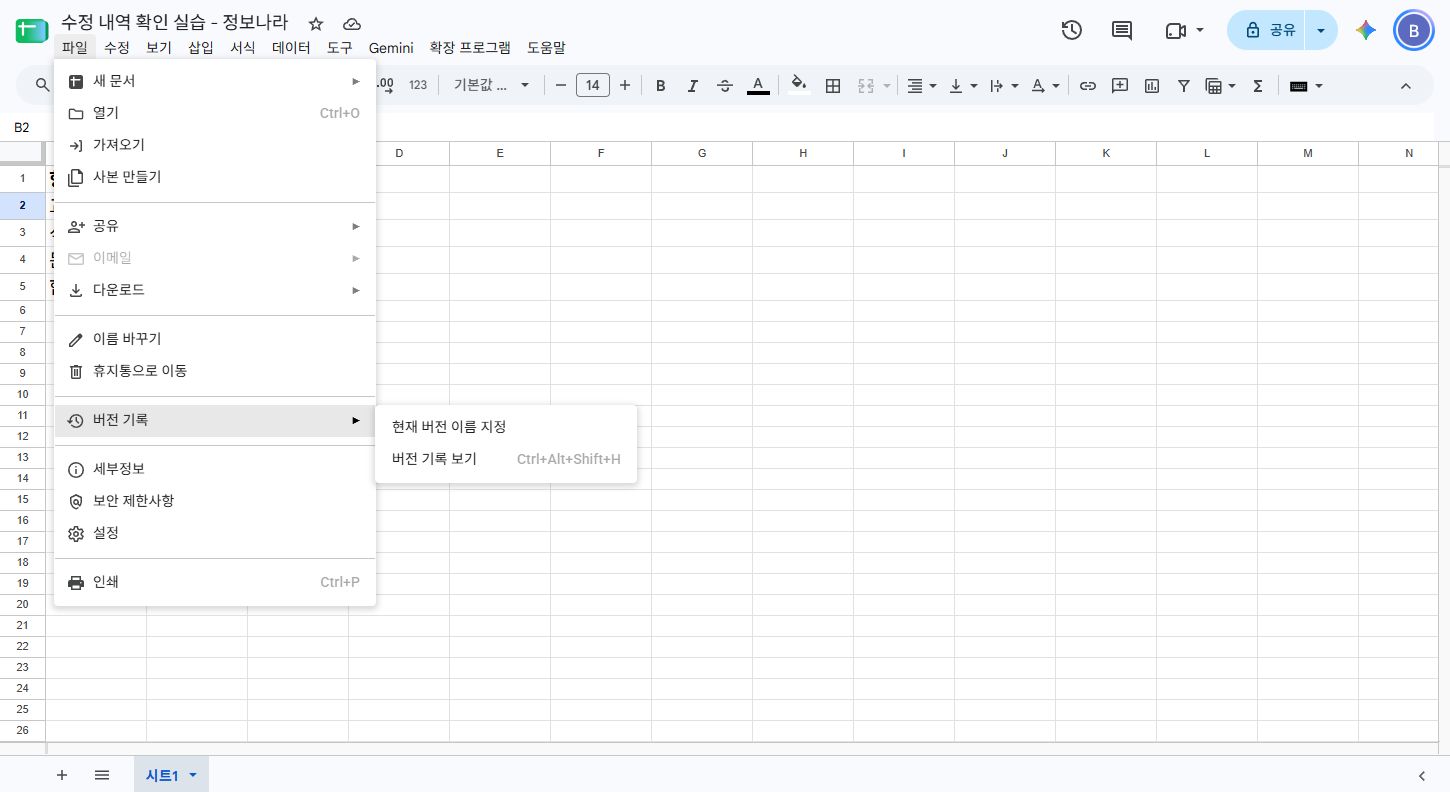
Task: Add a new sheet with plus icon
Action: [x=62, y=775]
